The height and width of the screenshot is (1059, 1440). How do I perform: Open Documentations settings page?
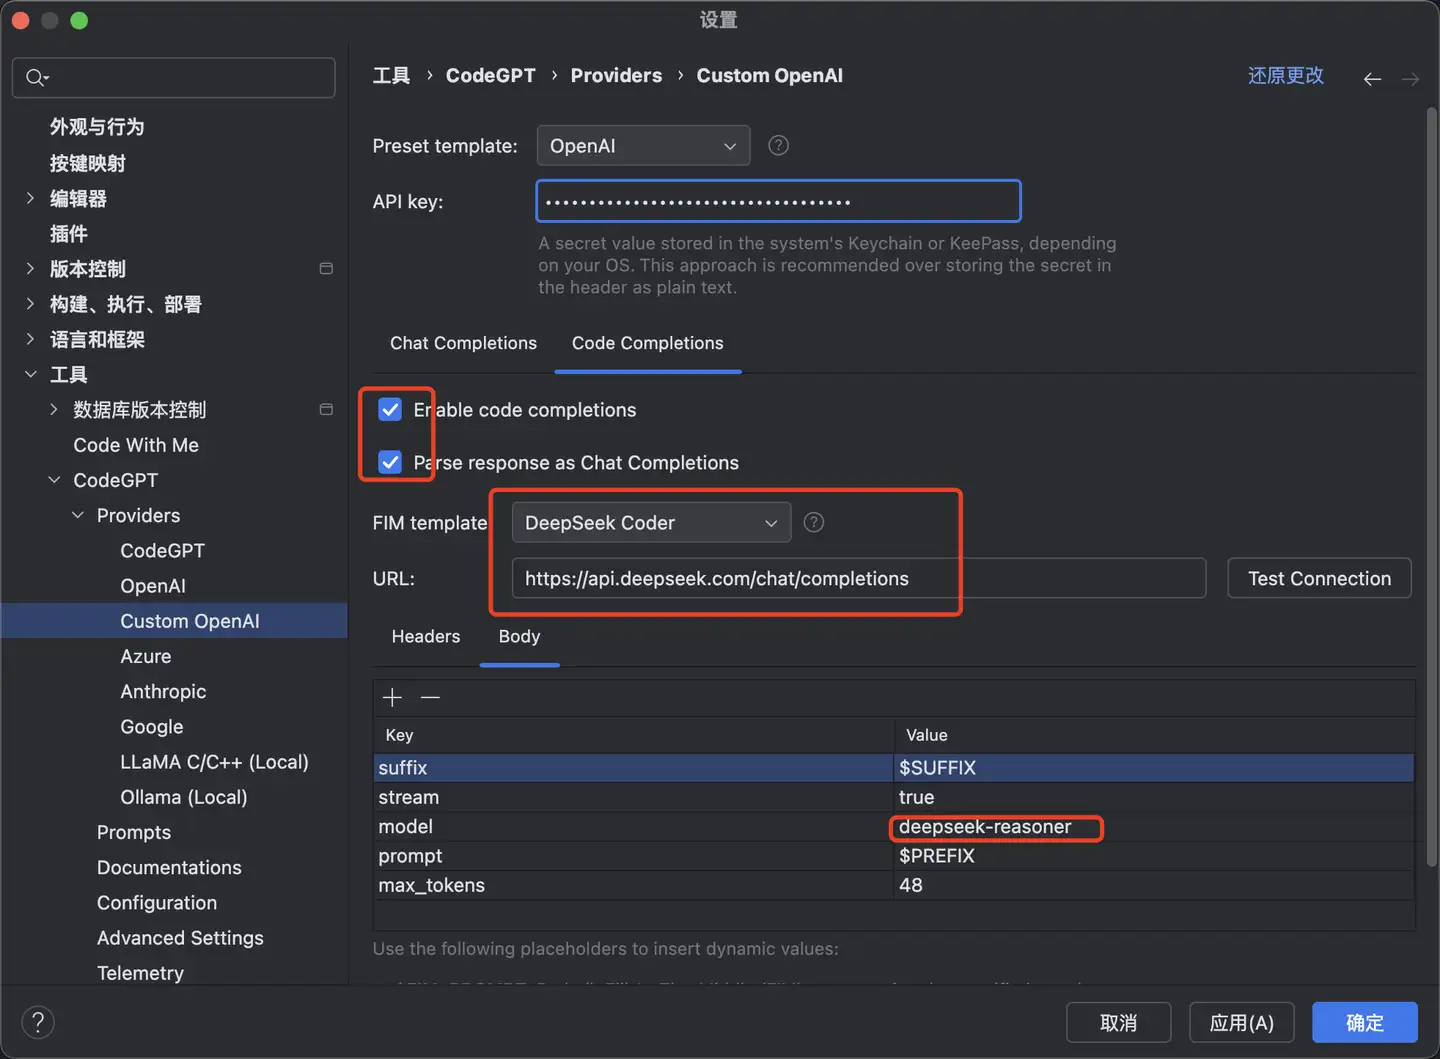(169, 867)
